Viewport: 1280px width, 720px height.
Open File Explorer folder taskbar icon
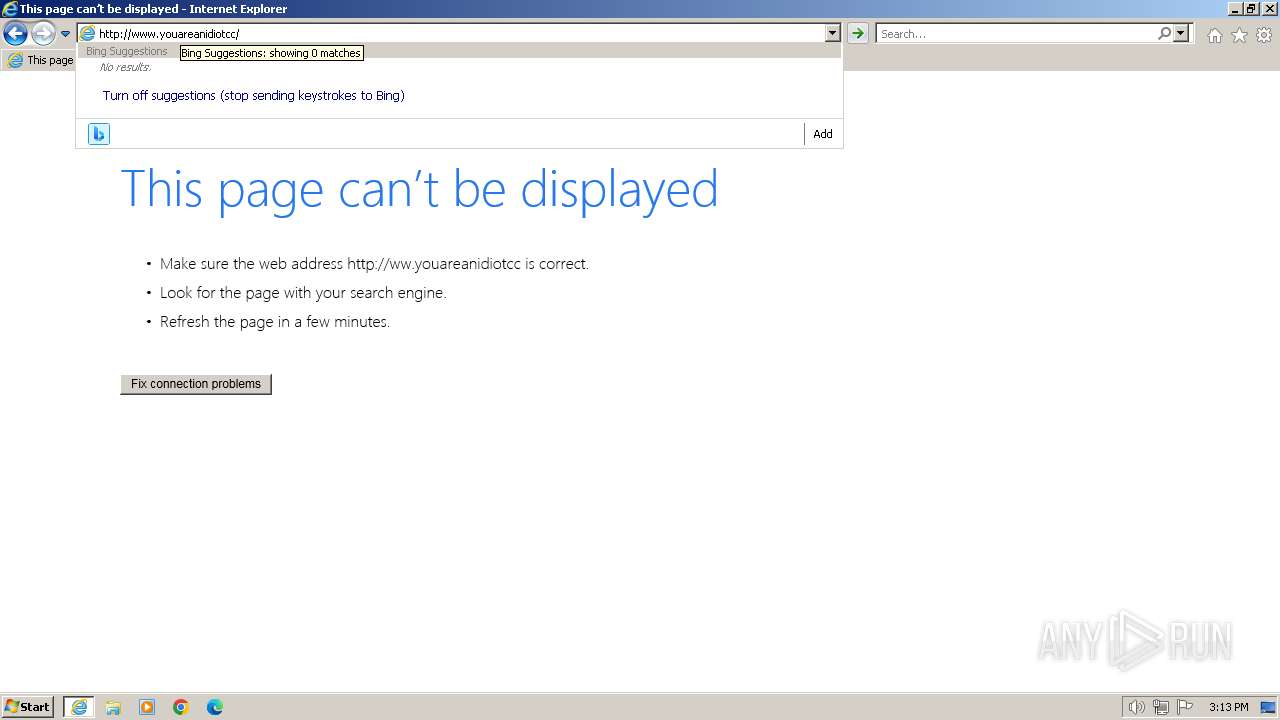coord(113,707)
